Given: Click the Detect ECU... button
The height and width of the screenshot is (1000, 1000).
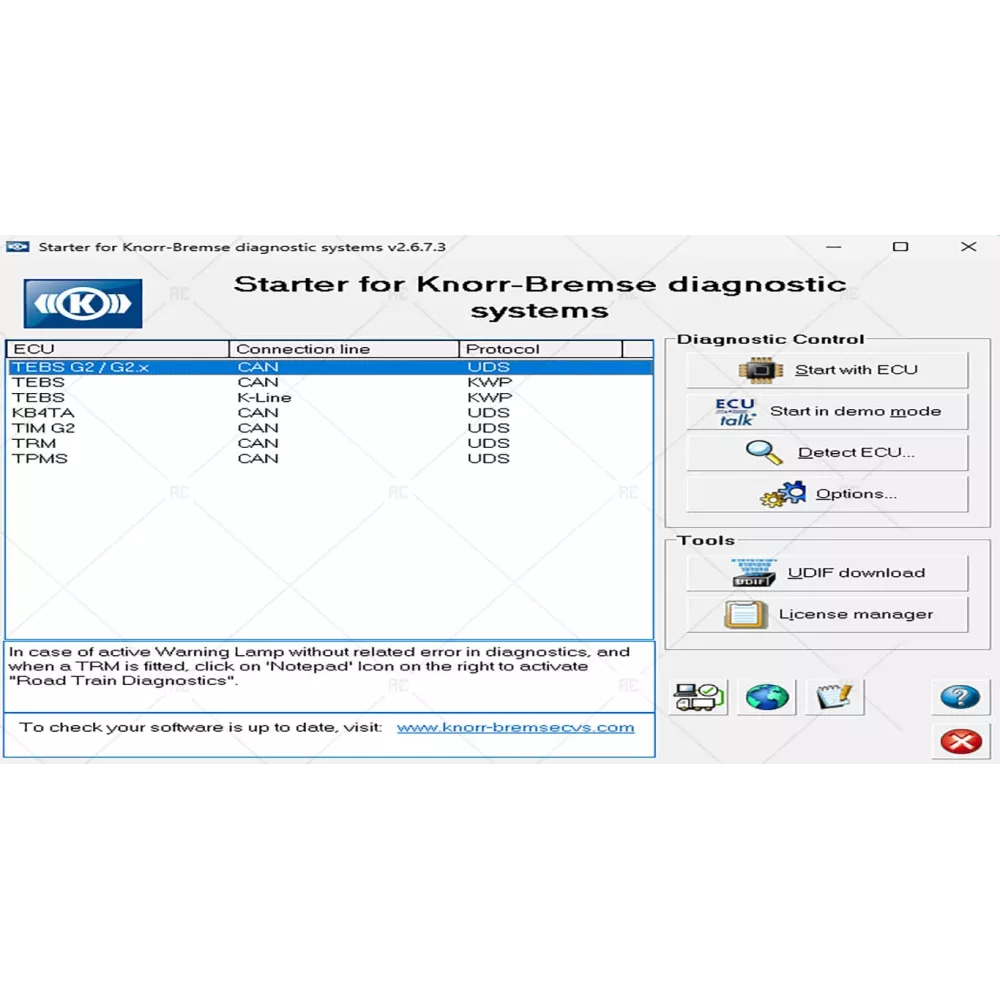Looking at the screenshot, I should pos(827,453).
